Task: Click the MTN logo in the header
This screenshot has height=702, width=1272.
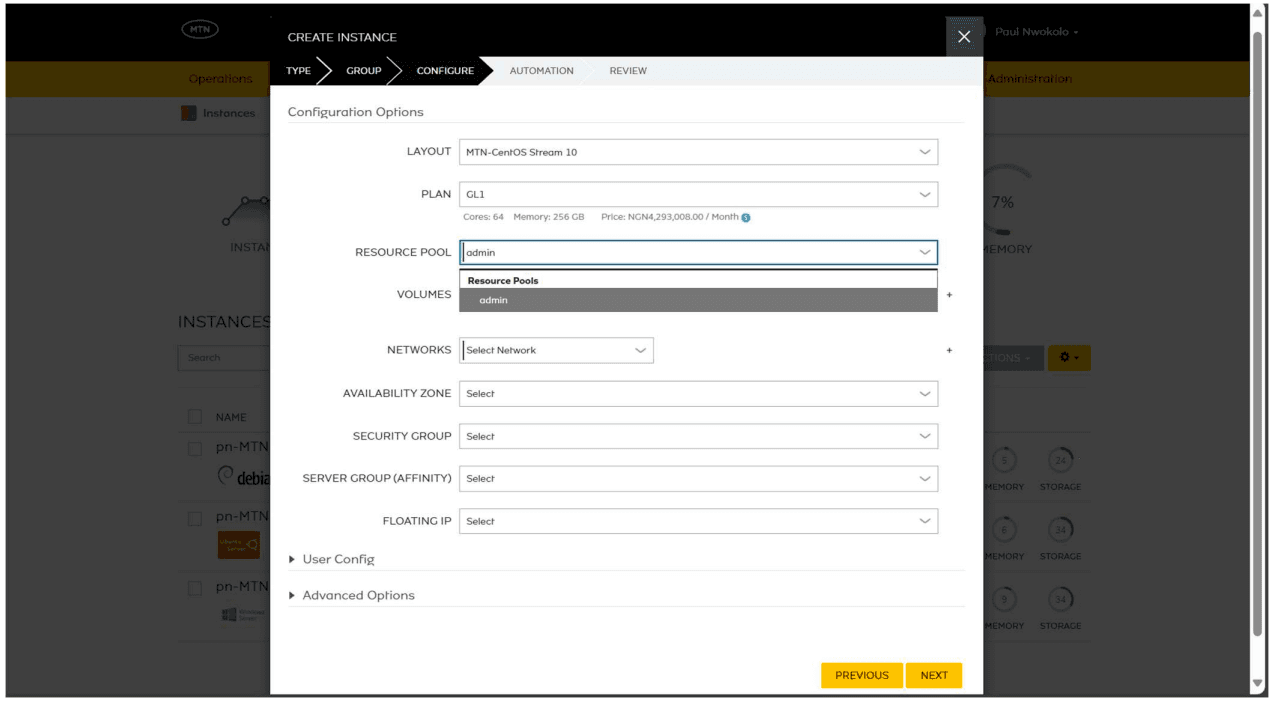Action: pyautogui.click(x=200, y=31)
